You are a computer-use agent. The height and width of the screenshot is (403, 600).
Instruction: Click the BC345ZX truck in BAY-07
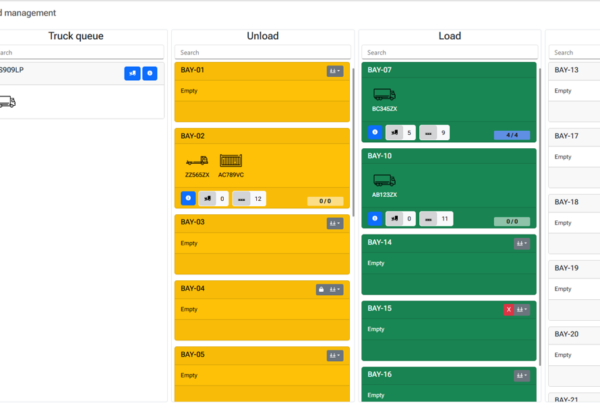384,95
